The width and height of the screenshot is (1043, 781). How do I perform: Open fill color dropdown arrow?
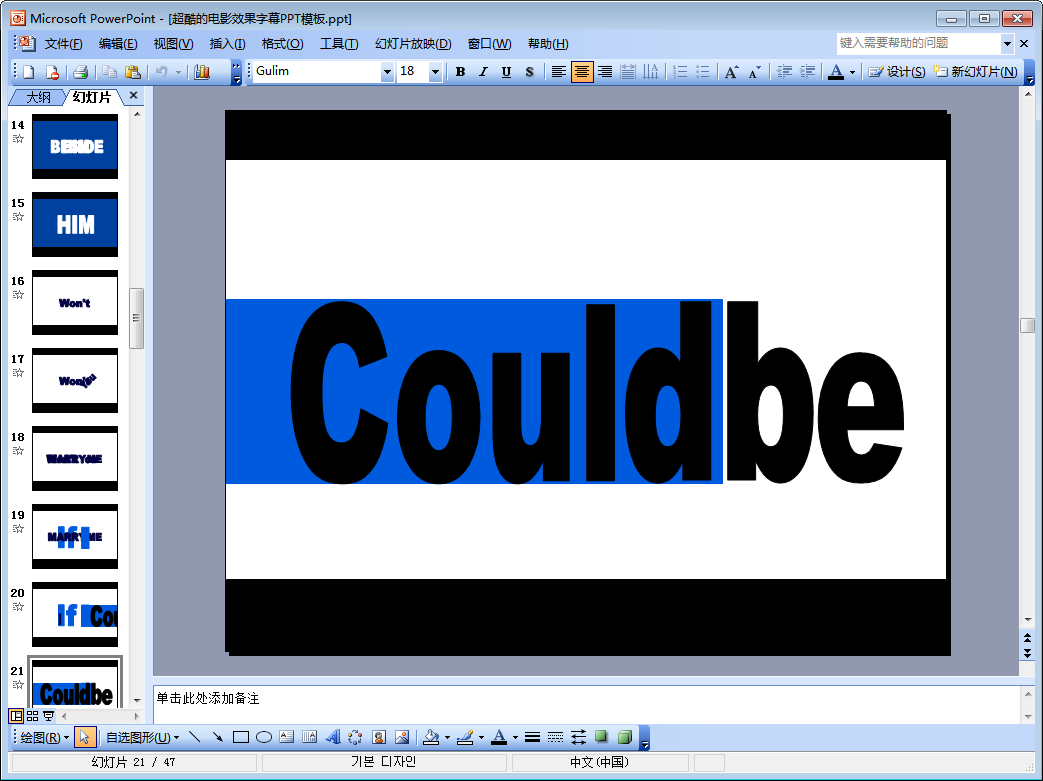pos(447,737)
